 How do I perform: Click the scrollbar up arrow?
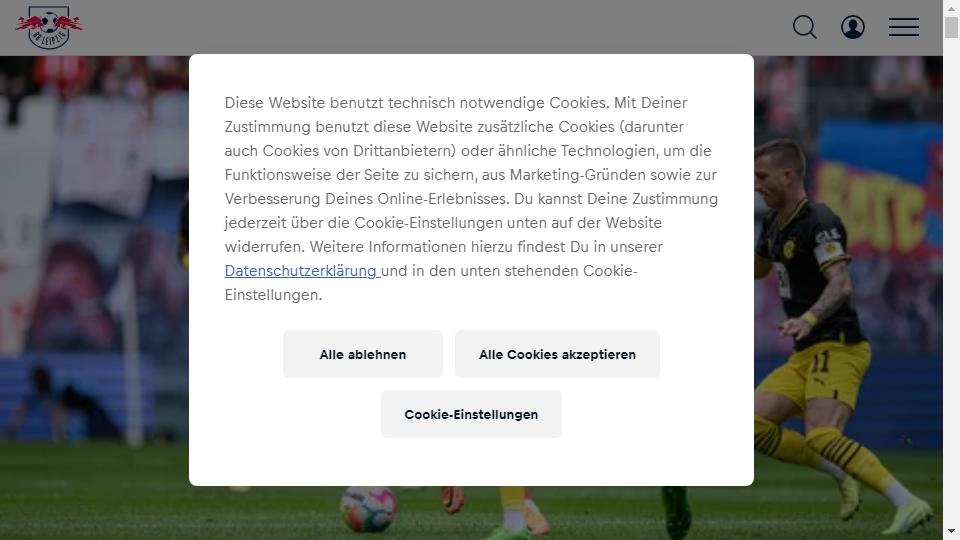951,7
